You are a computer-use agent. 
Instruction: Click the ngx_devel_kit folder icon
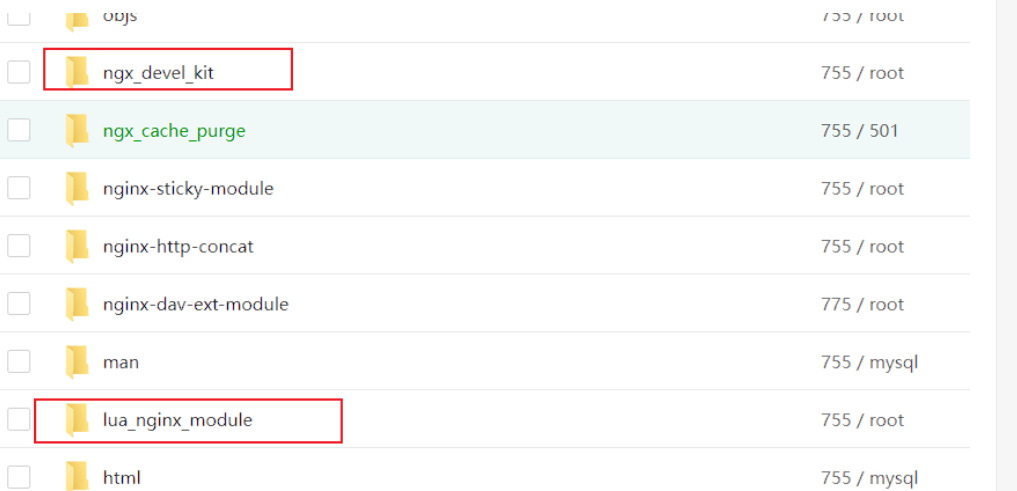click(77, 72)
